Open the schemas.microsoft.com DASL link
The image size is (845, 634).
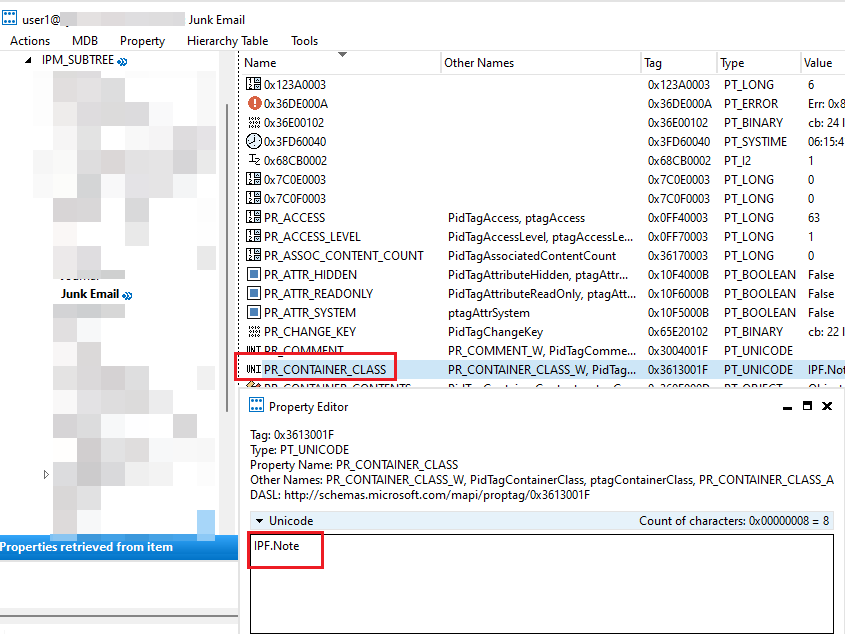pyautogui.click(x=441, y=494)
